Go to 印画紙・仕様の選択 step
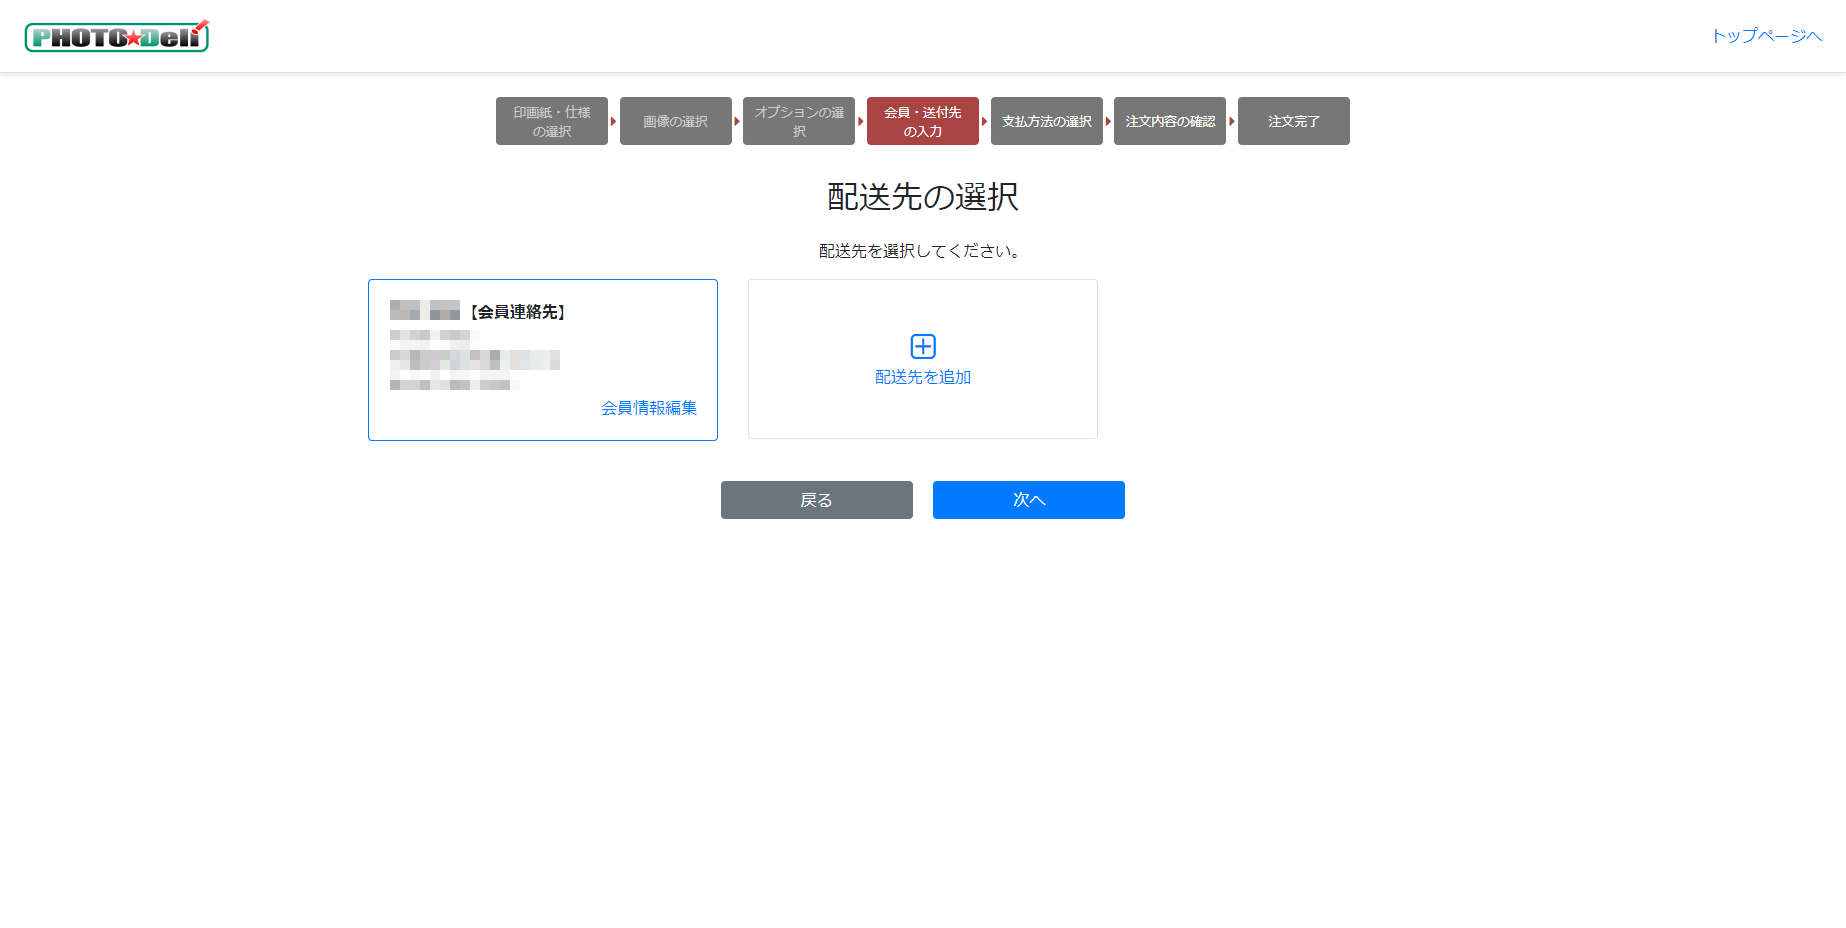 click(552, 121)
